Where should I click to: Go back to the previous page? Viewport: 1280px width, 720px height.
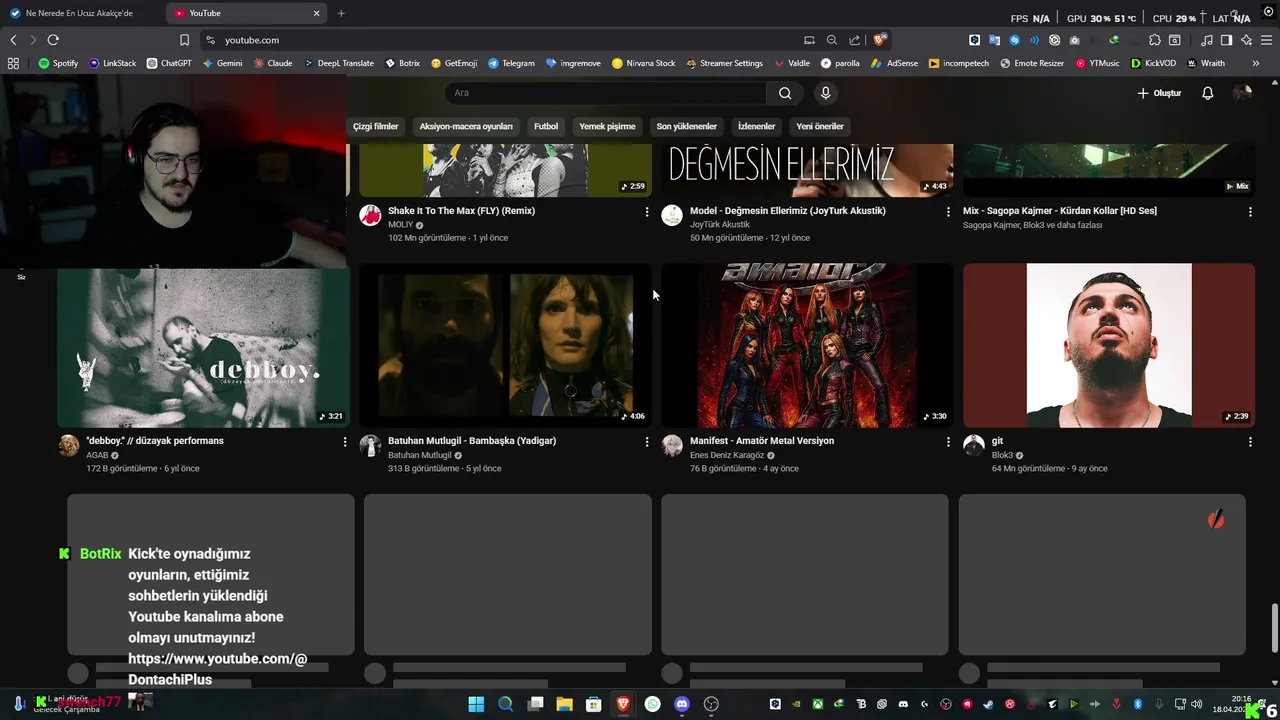(x=13, y=40)
